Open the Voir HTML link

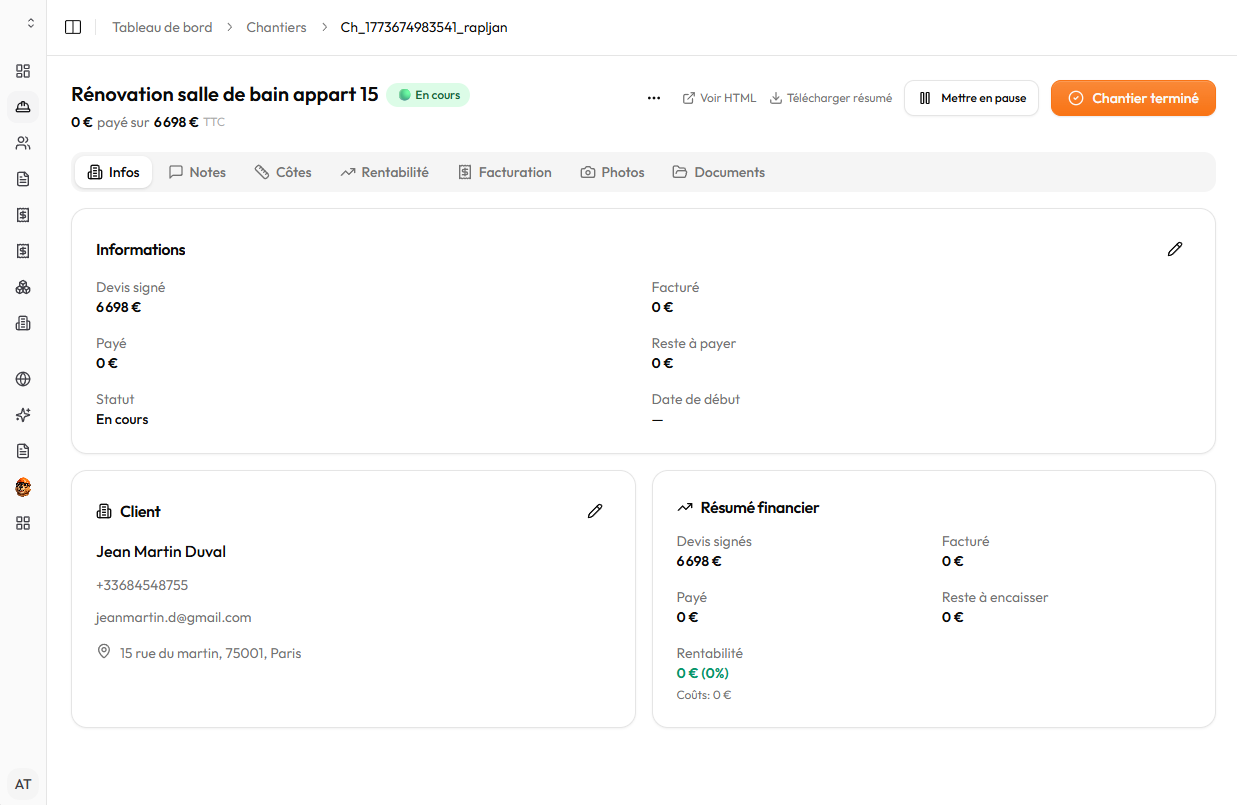click(719, 98)
